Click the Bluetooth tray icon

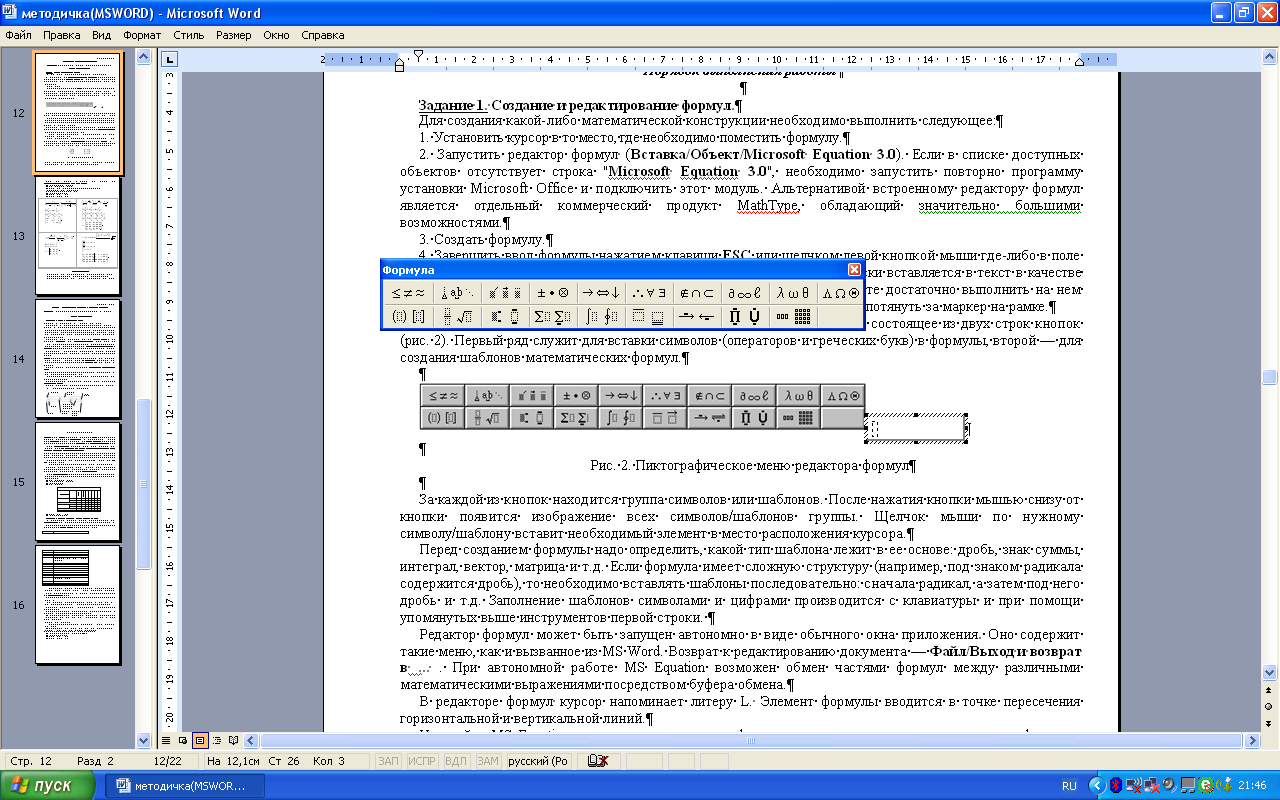click(1116, 786)
